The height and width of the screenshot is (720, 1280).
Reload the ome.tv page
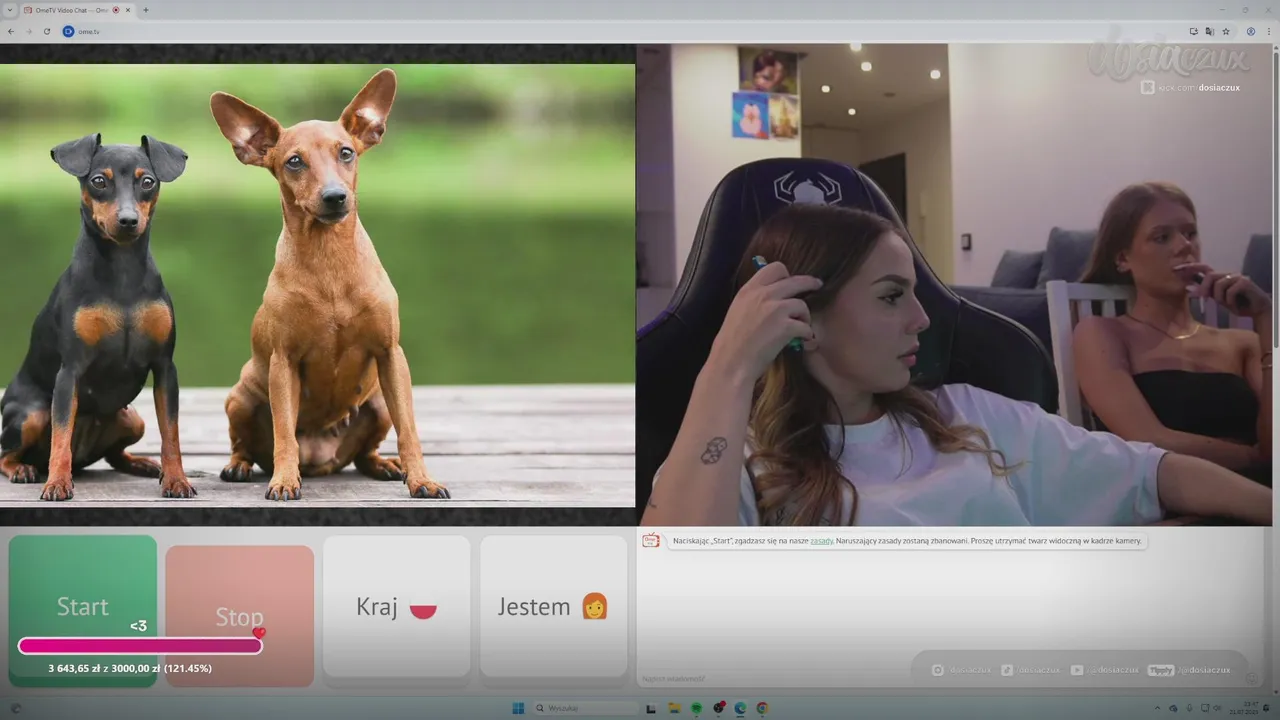(47, 31)
